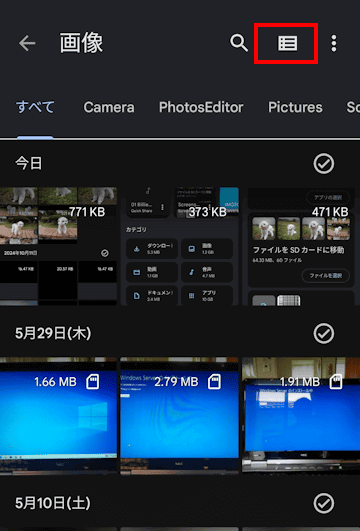Click SD card icon on 2.79 MB photo
This screenshot has height=531, width=360.
pyautogui.click(x=214, y=382)
